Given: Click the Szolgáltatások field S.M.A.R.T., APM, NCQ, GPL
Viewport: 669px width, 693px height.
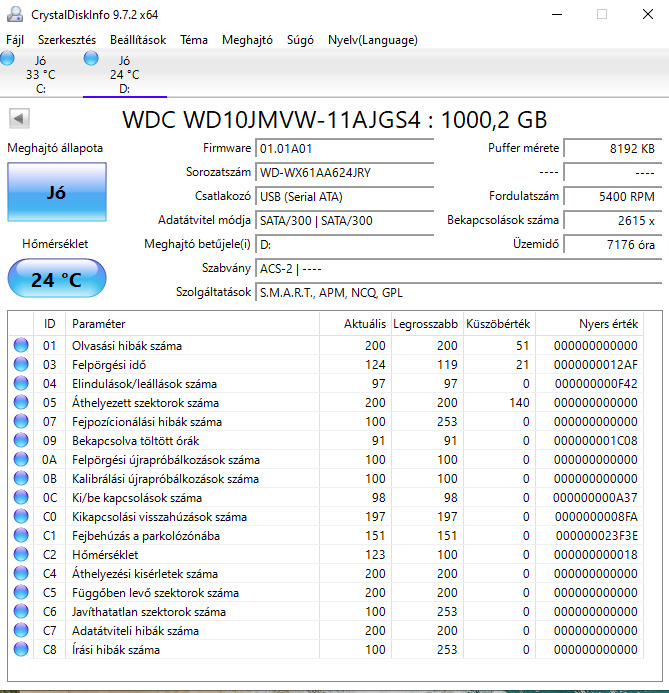Looking at the screenshot, I should pyautogui.click(x=459, y=293).
